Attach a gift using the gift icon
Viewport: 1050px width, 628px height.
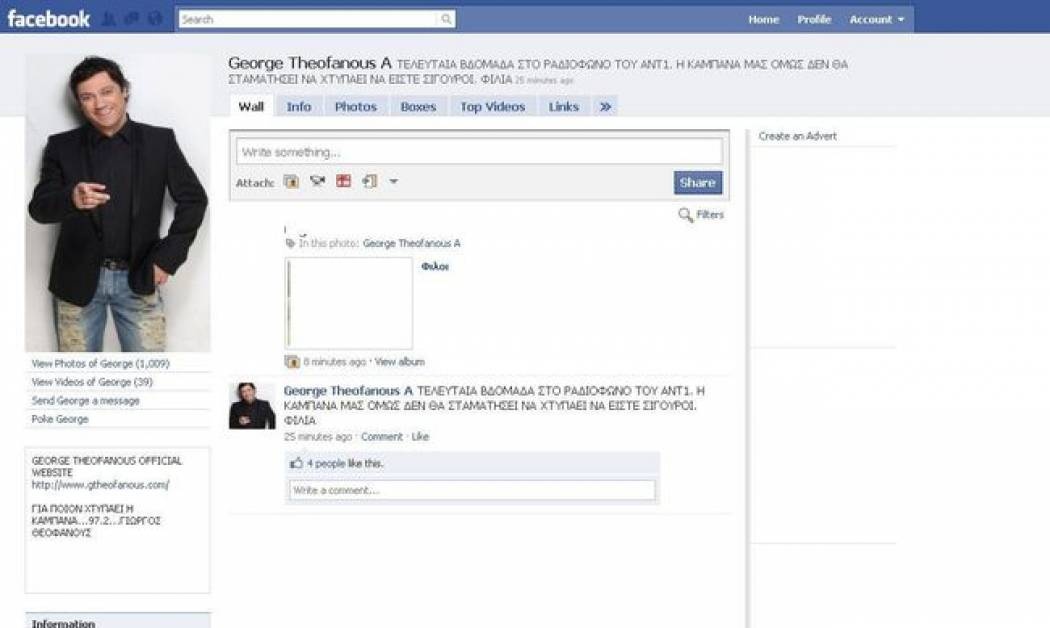coord(343,182)
